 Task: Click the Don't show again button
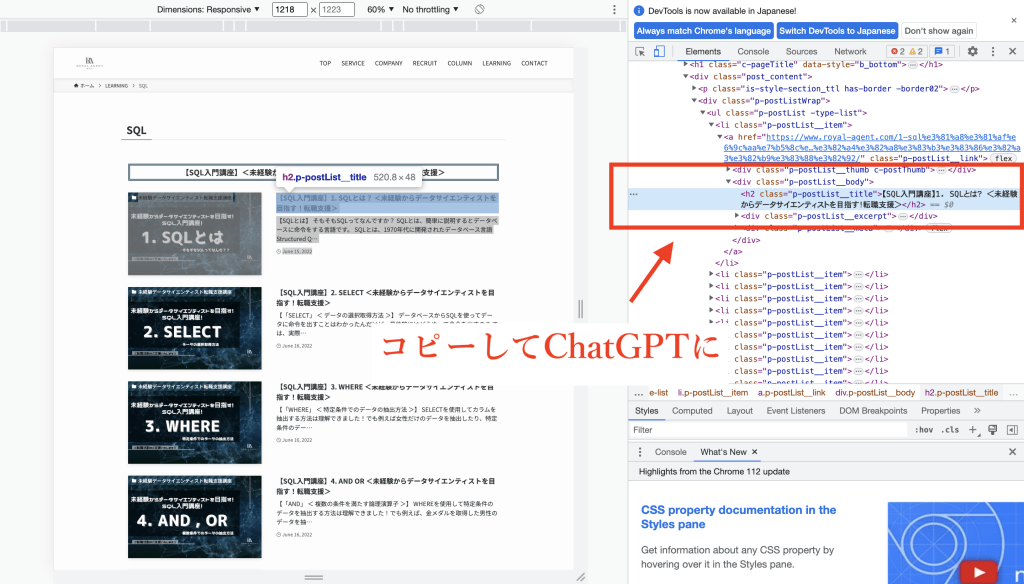click(939, 31)
